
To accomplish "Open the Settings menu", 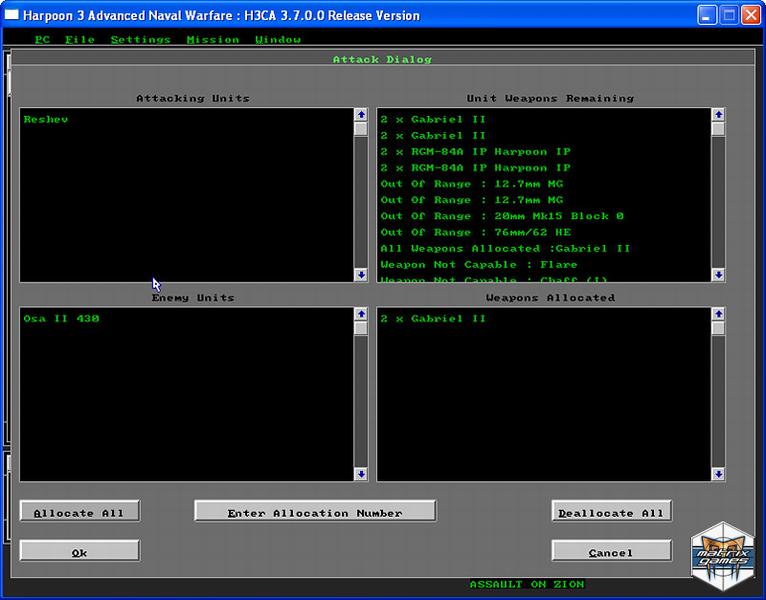I will pos(140,40).
